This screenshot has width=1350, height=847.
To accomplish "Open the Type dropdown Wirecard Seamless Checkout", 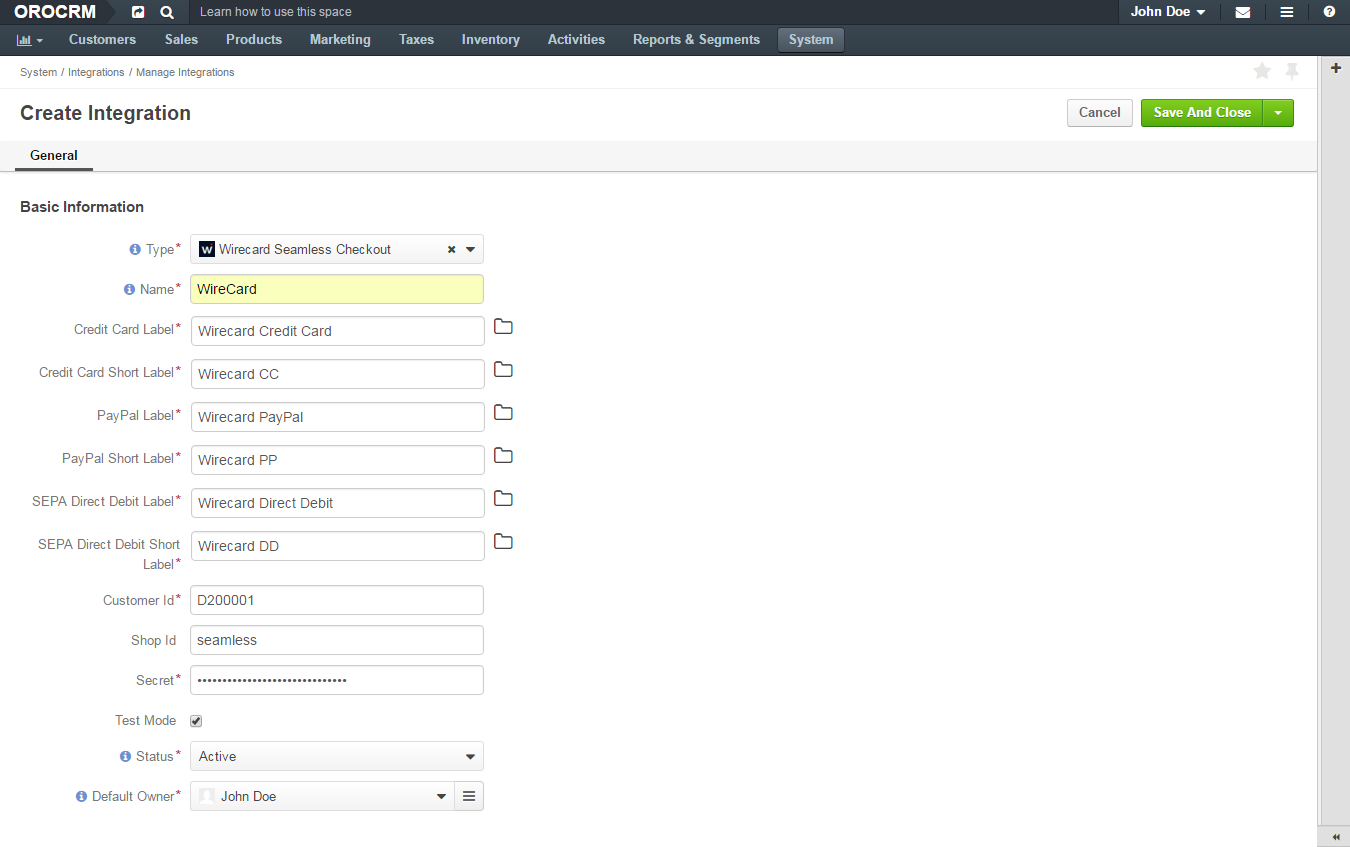I will click(x=337, y=249).
